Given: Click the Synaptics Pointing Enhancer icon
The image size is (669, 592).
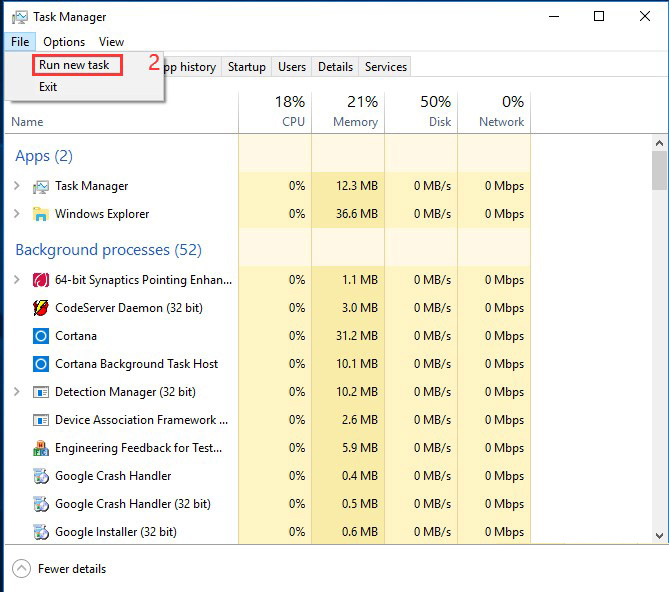Looking at the screenshot, I should click(x=41, y=280).
